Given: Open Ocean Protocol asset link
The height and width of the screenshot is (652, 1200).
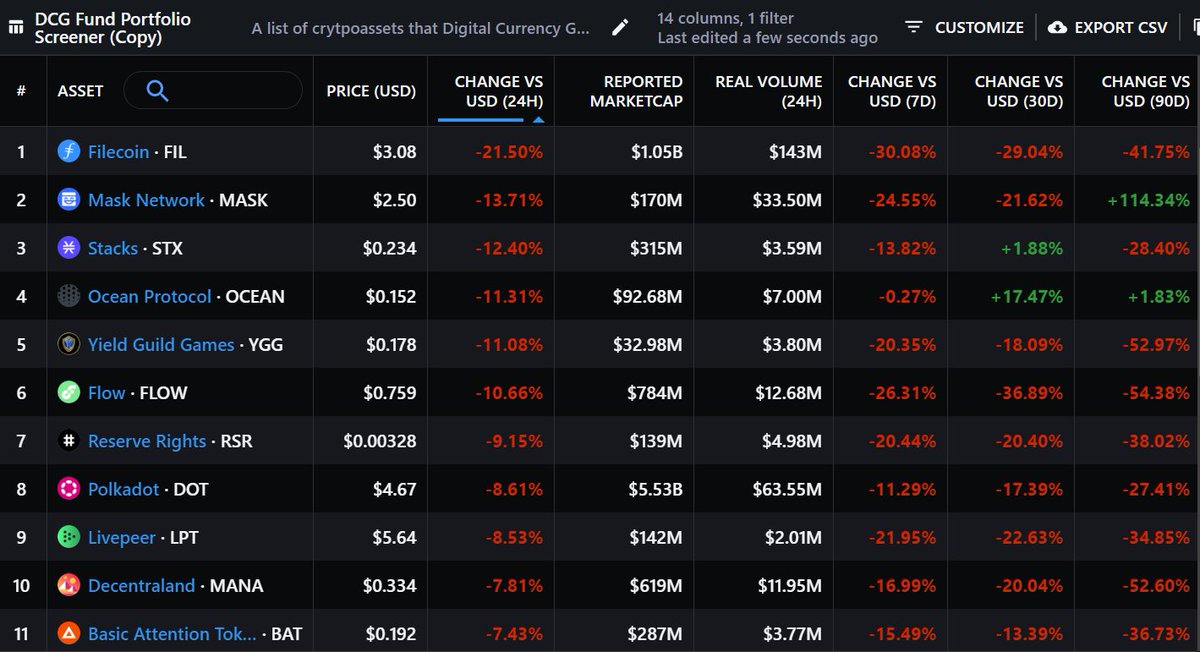Looking at the screenshot, I should (x=150, y=296).
